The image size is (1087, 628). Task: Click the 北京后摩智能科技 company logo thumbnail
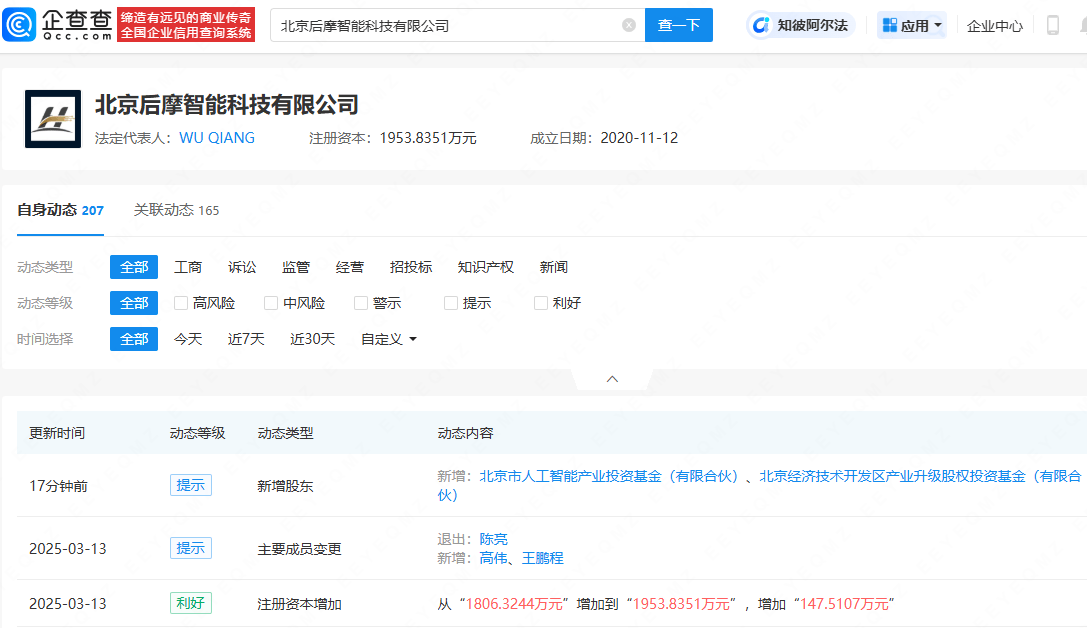click(x=53, y=119)
